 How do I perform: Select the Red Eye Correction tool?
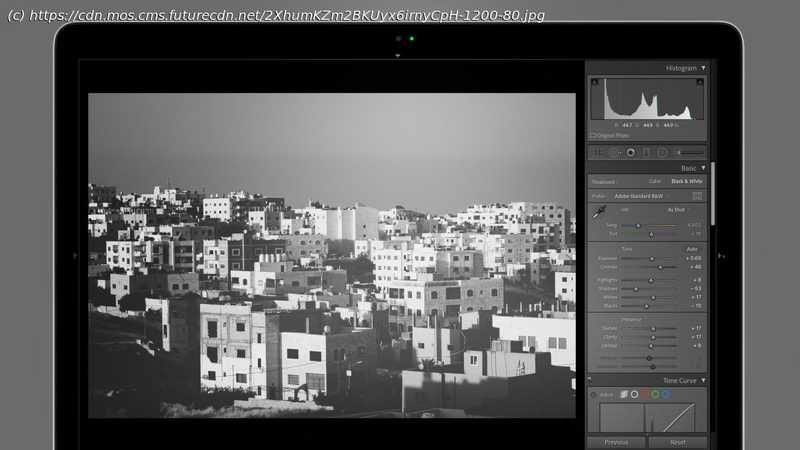pyautogui.click(x=630, y=153)
